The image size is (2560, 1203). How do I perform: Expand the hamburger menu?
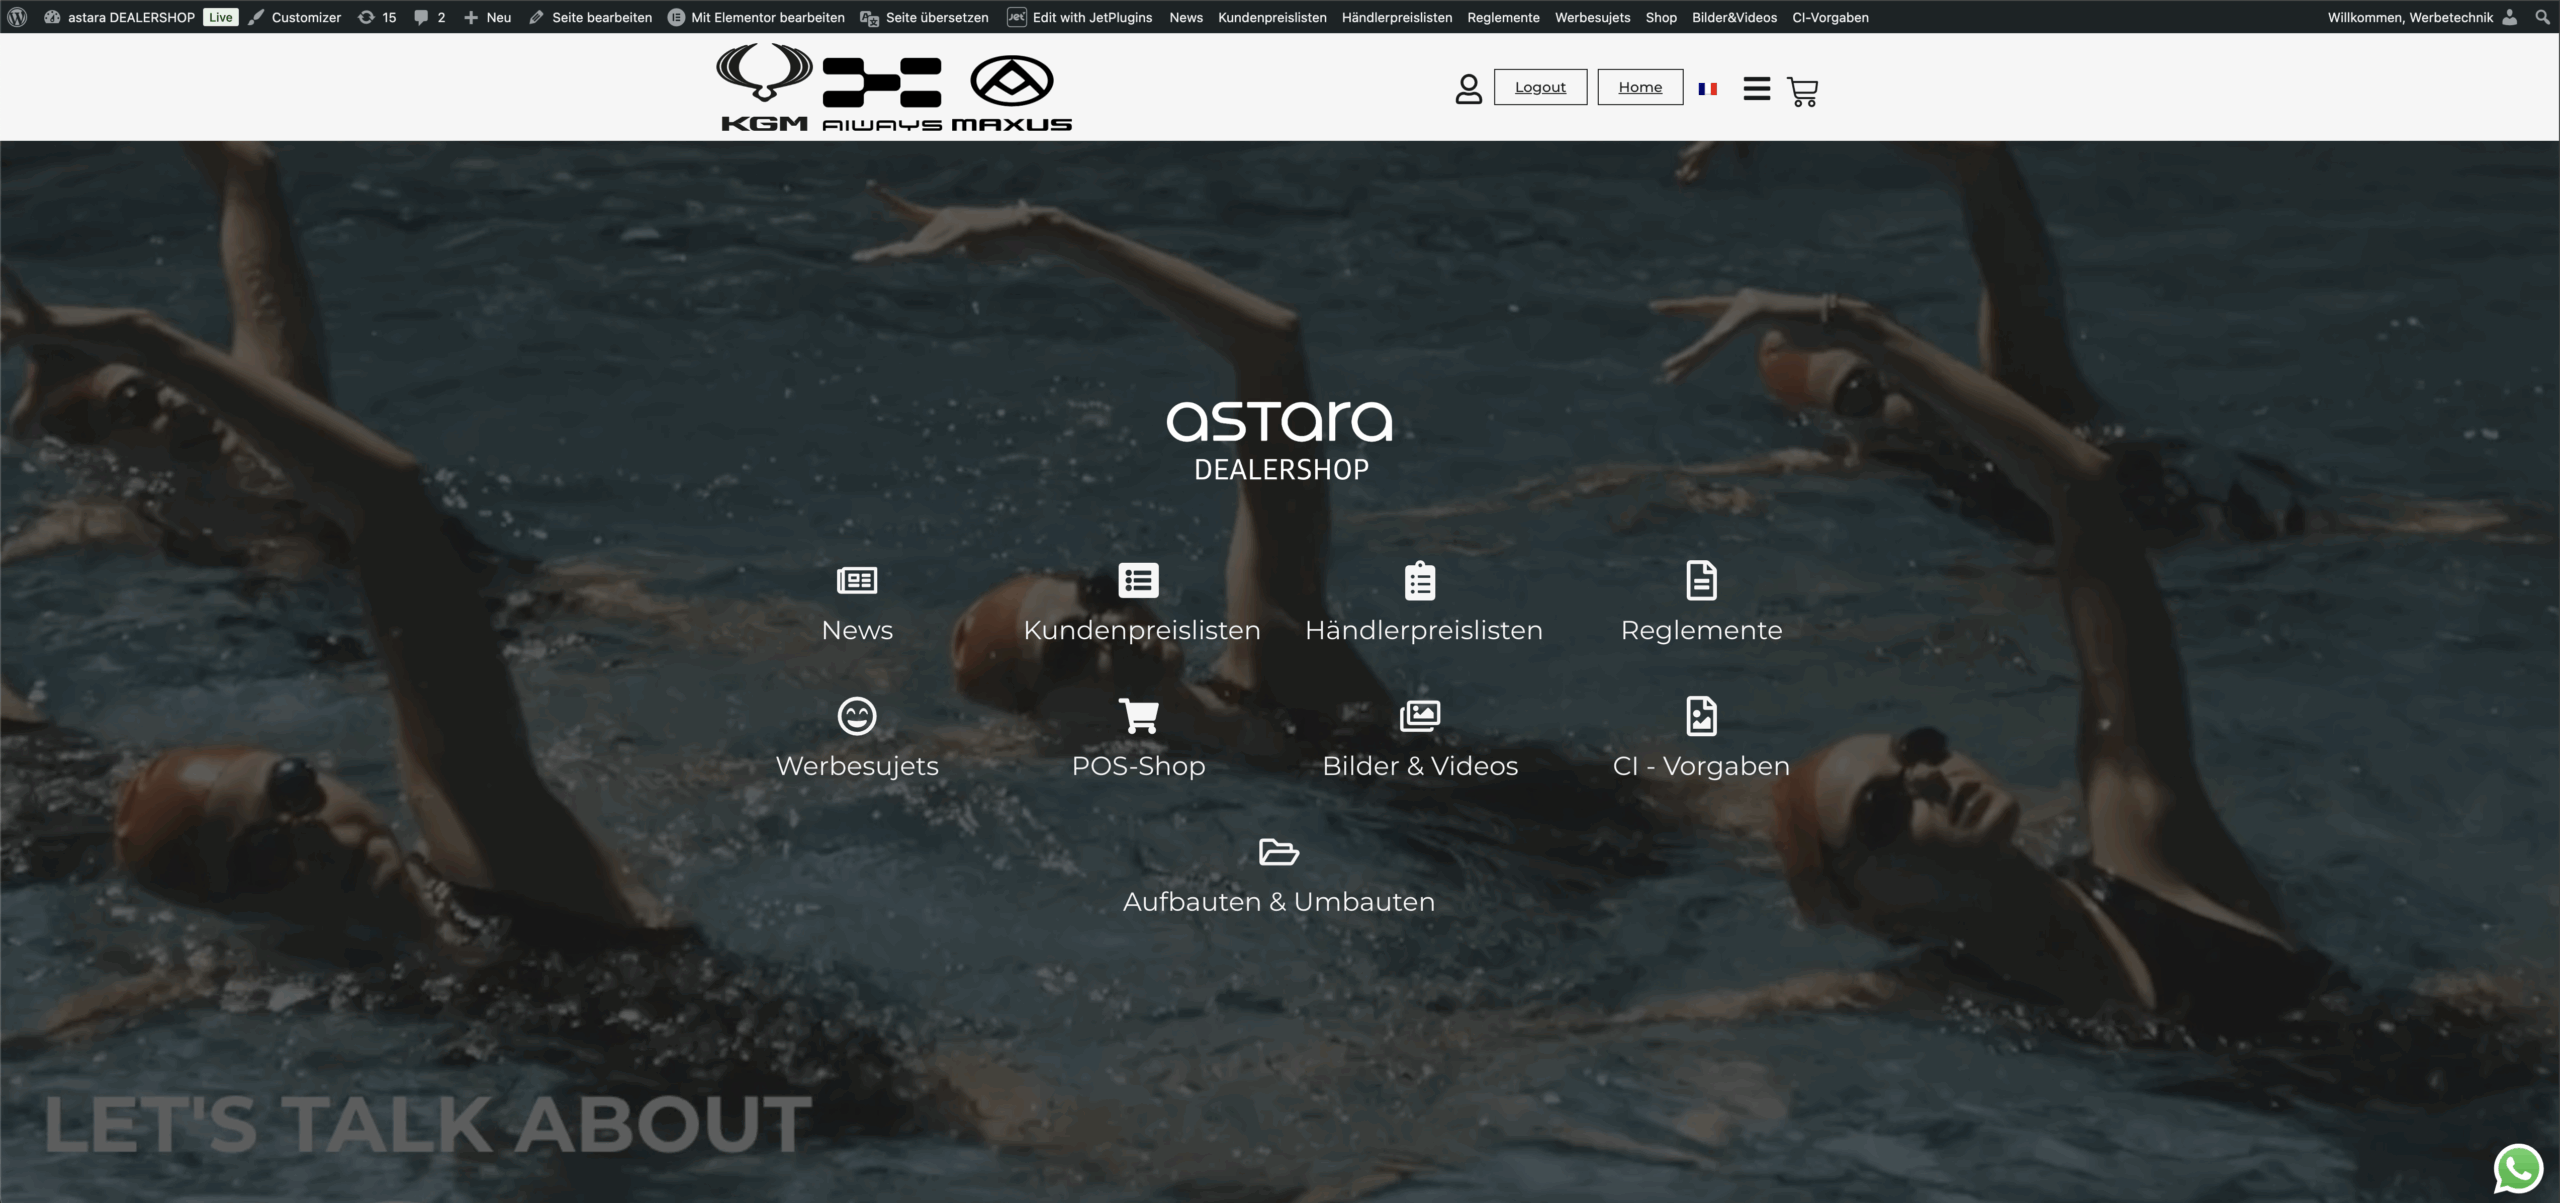point(1756,89)
